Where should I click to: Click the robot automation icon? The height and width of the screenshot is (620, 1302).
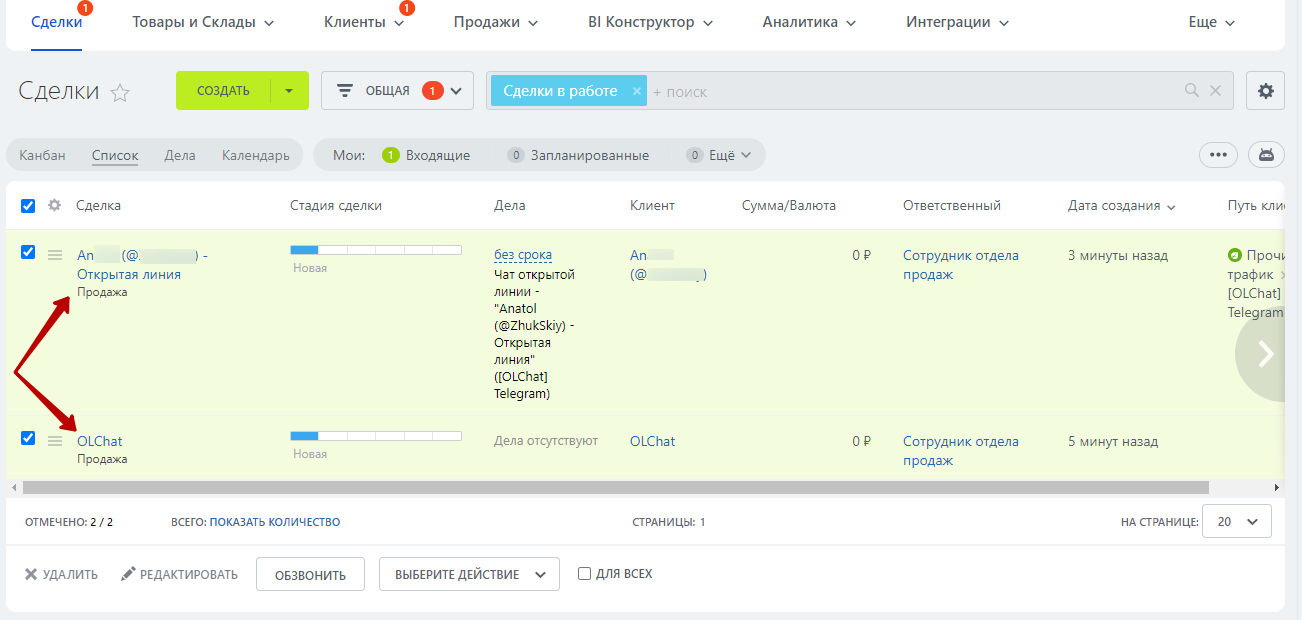[x=1266, y=155]
